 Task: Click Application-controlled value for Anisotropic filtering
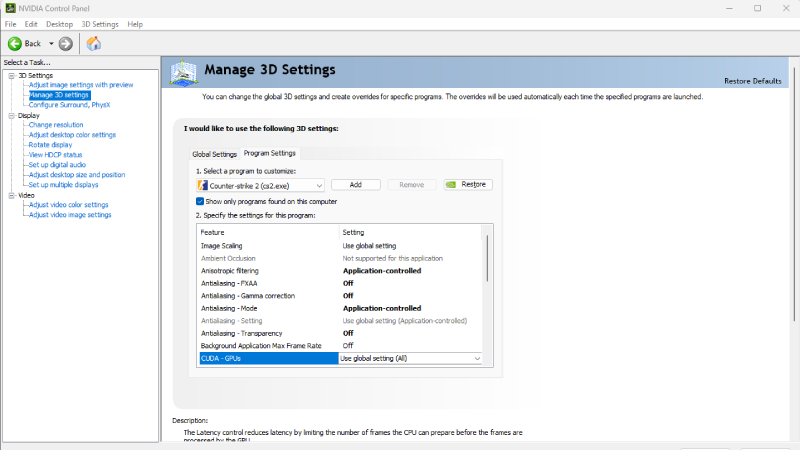pos(382,271)
